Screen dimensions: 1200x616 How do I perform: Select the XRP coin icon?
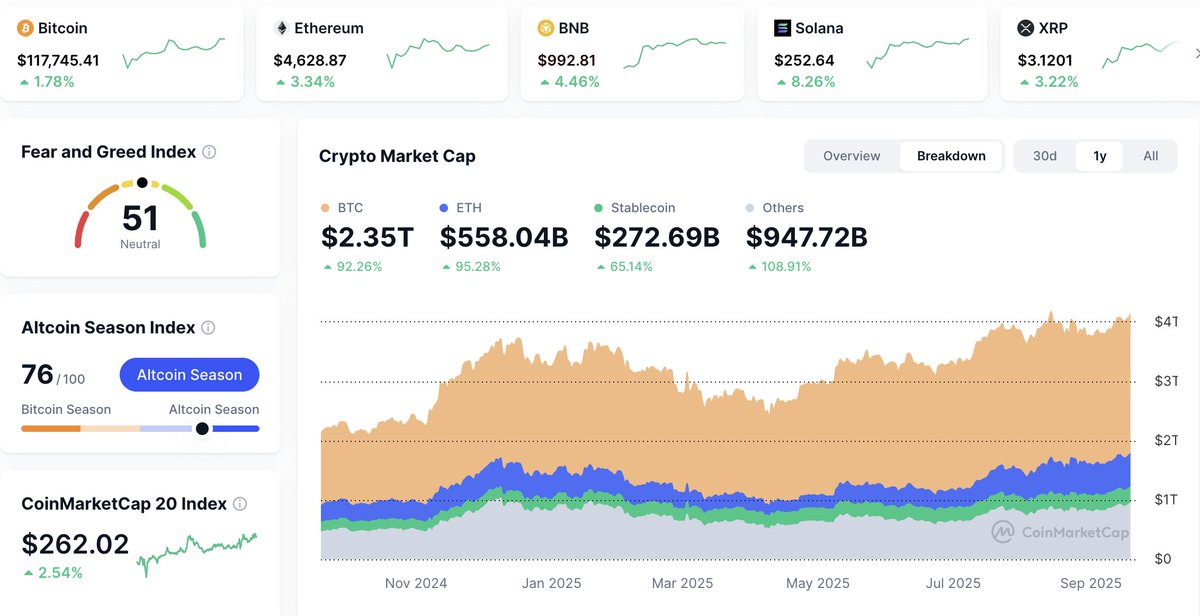(1024, 28)
